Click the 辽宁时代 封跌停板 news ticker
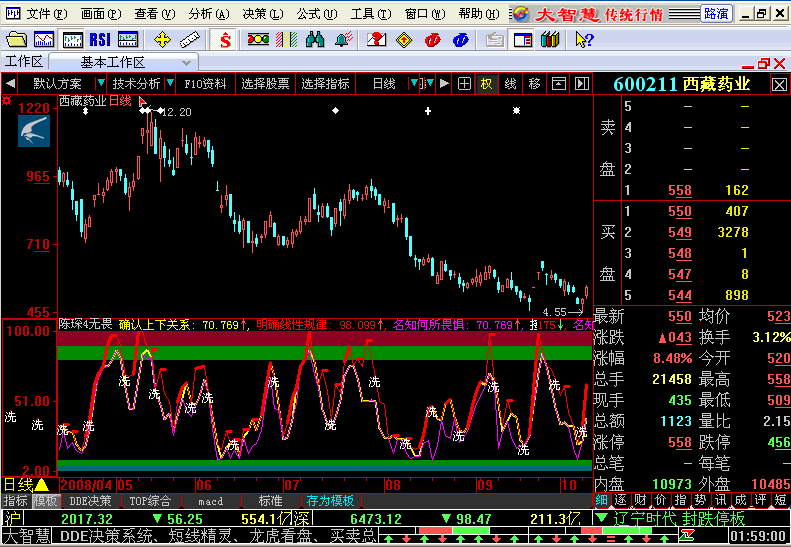 tap(679, 518)
